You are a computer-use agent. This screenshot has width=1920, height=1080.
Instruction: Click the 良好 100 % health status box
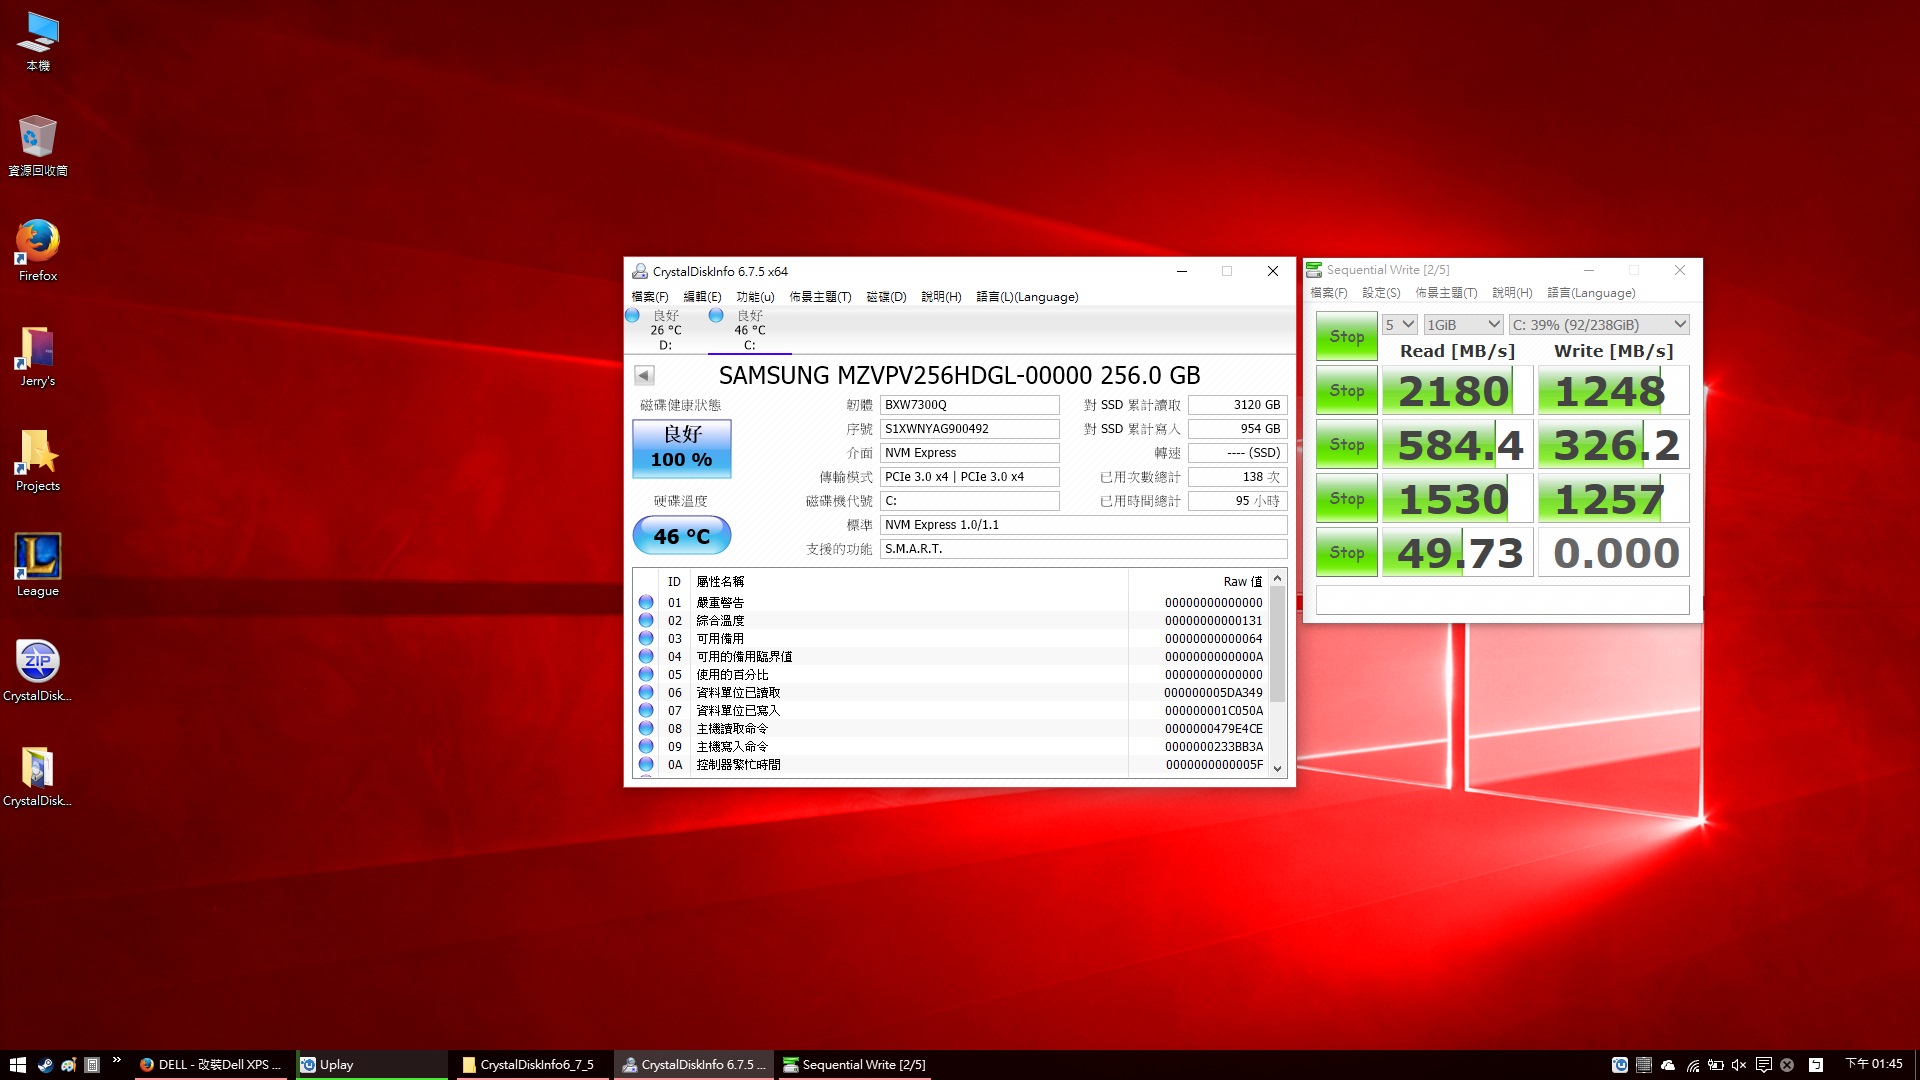coord(682,448)
